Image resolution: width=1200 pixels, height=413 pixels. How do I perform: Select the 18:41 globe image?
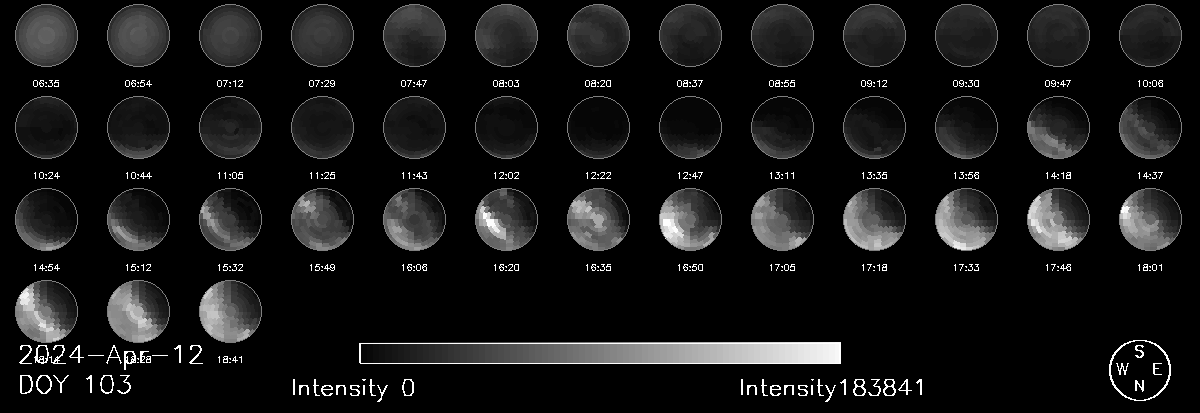(230, 310)
